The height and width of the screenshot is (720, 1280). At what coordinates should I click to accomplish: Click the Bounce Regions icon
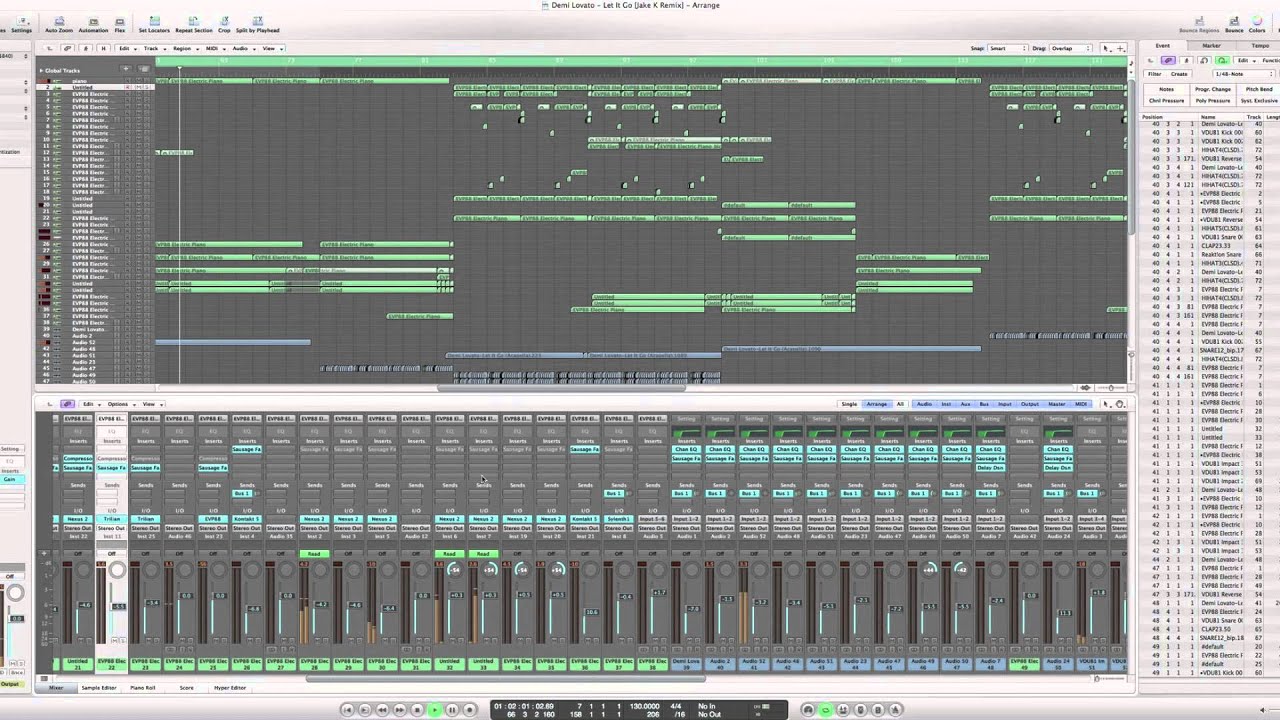tap(1198, 22)
